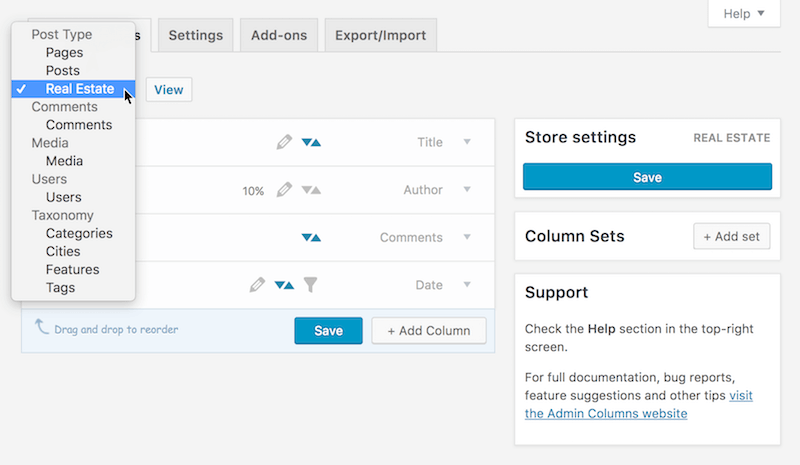This screenshot has height=465, width=800.
Task: Click the pencil edit icon in Title row
Action: 284,142
